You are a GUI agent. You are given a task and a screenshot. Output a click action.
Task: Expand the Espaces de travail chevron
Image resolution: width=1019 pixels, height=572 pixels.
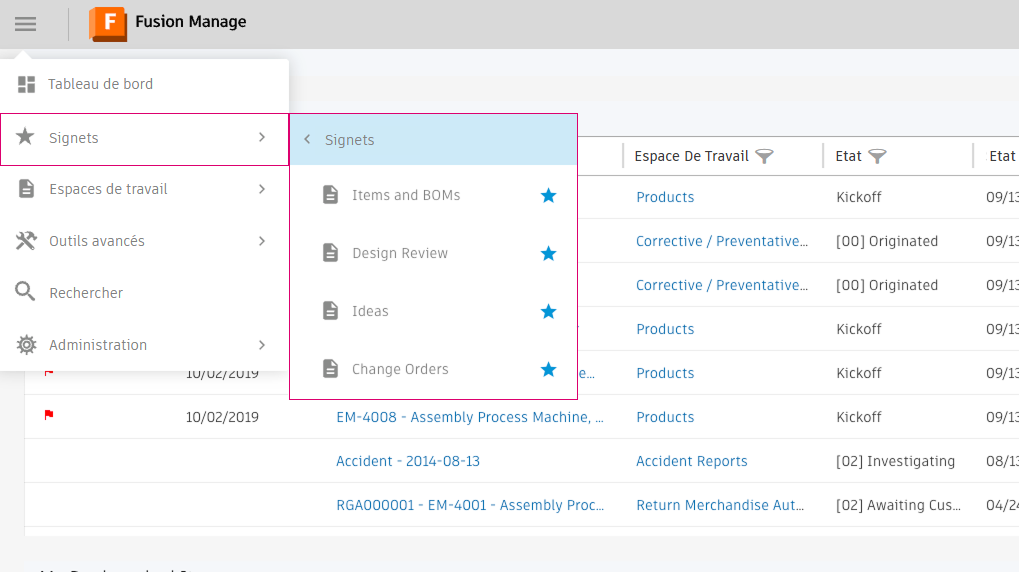point(262,189)
